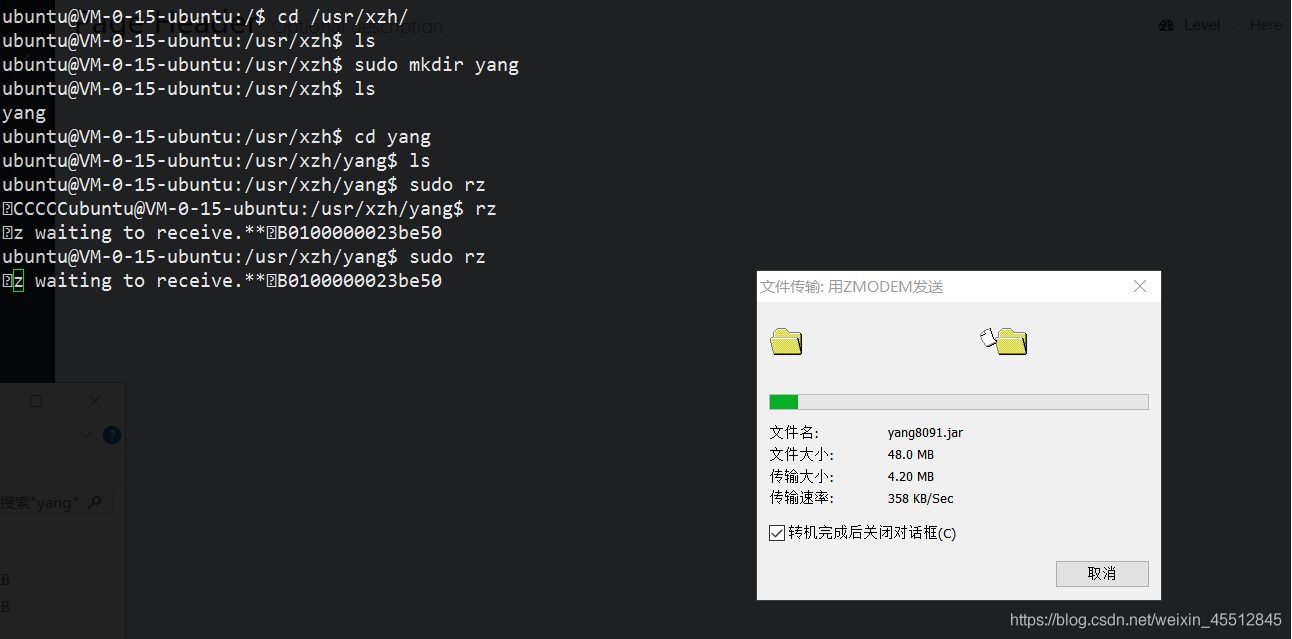Close the dimmed file explorer window

coord(95,401)
